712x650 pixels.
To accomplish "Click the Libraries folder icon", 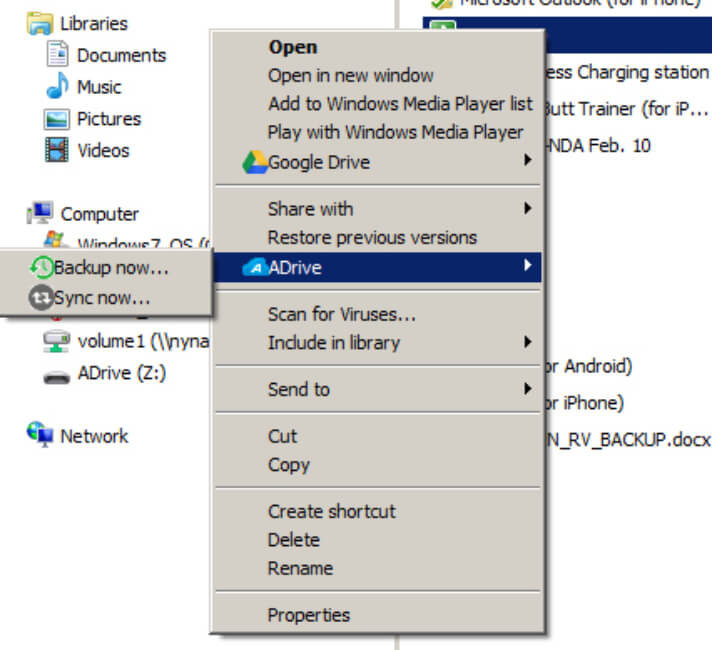I will 40,24.
